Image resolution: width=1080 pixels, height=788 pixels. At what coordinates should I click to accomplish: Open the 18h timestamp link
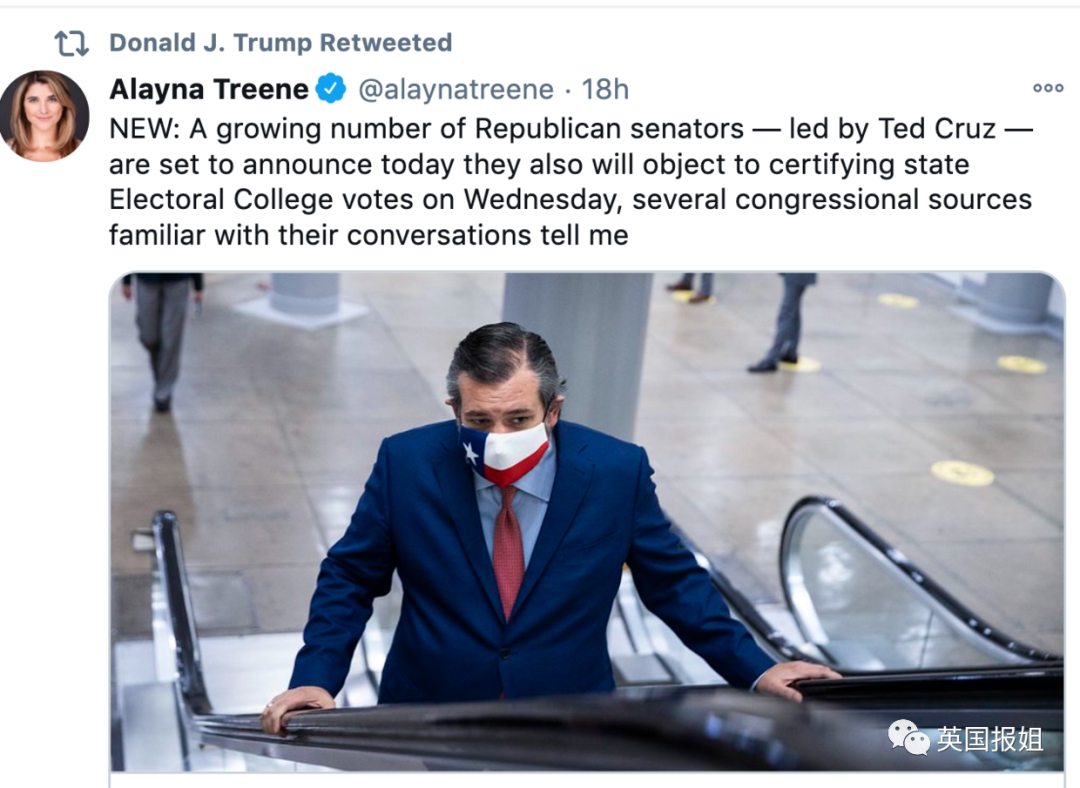(605, 89)
